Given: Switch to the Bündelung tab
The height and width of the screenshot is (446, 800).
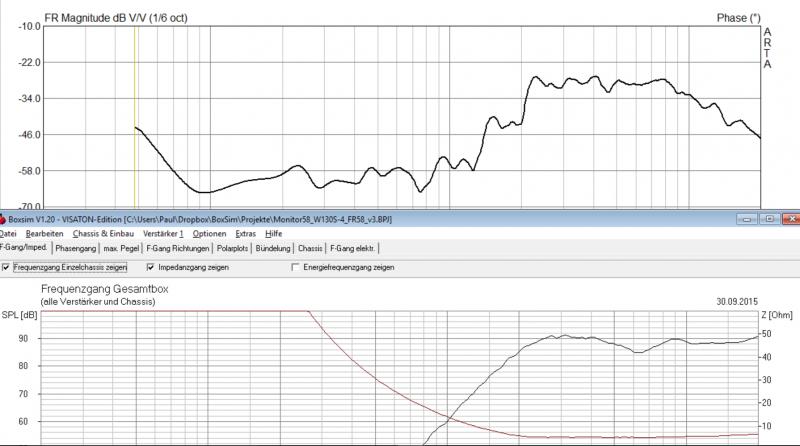Looking at the screenshot, I should pyautogui.click(x=272, y=249).
